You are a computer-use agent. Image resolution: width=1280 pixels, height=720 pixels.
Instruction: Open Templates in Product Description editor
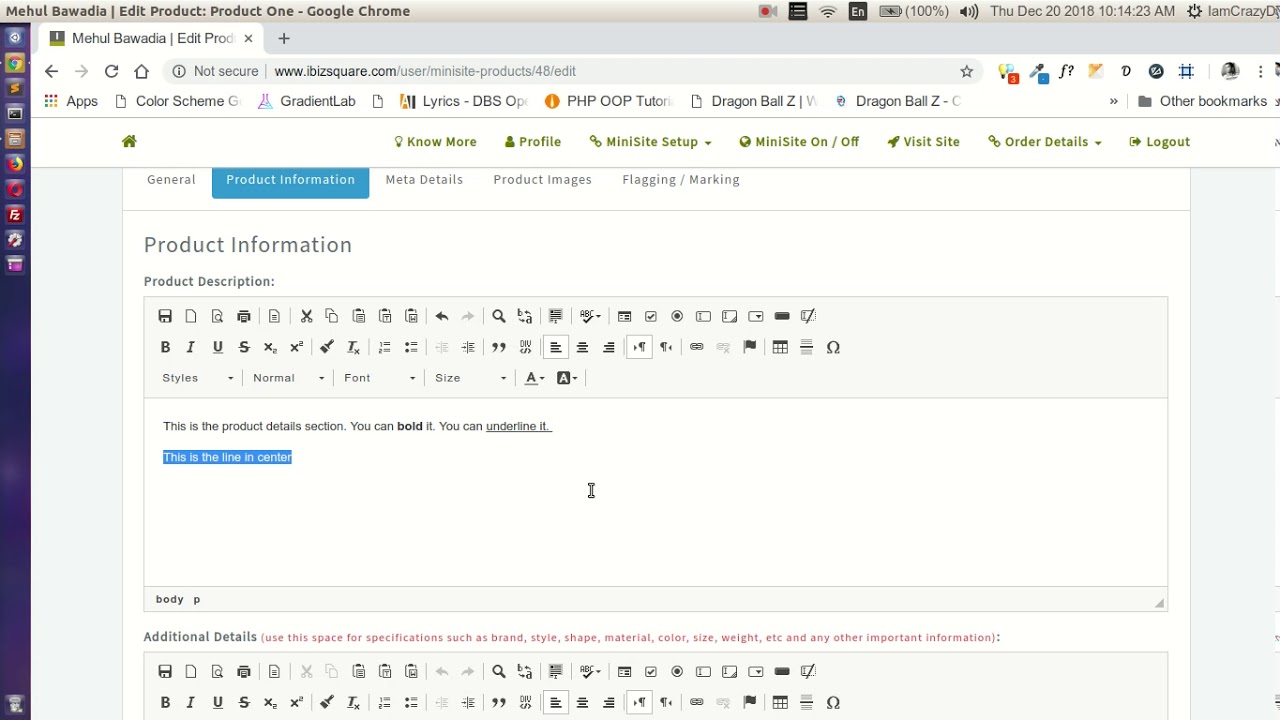pyautogui.click(x=274, y=316)
